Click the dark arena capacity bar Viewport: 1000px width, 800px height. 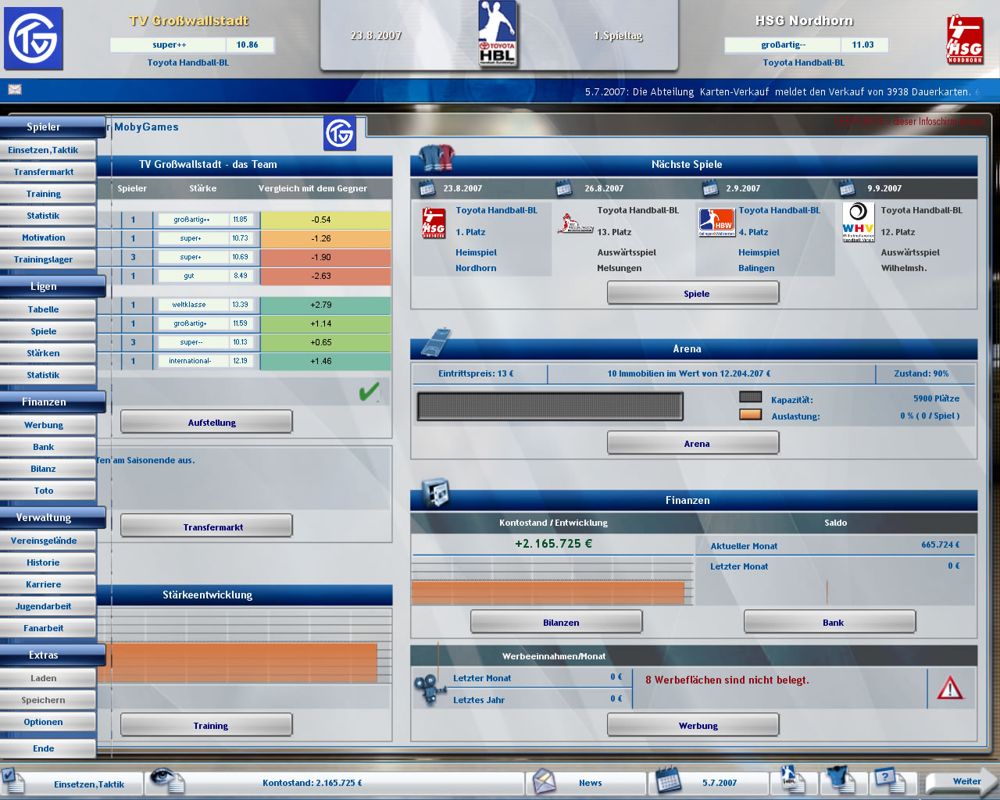pos(550,406)
